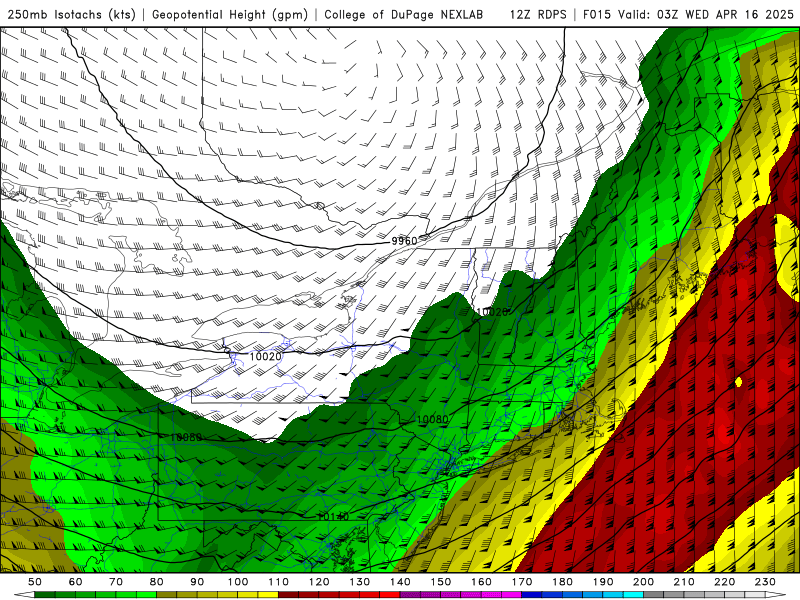Click the 150 value on the color scale
Screen dimensions: 800x600
pyautogui.click(x=441, y=582)
